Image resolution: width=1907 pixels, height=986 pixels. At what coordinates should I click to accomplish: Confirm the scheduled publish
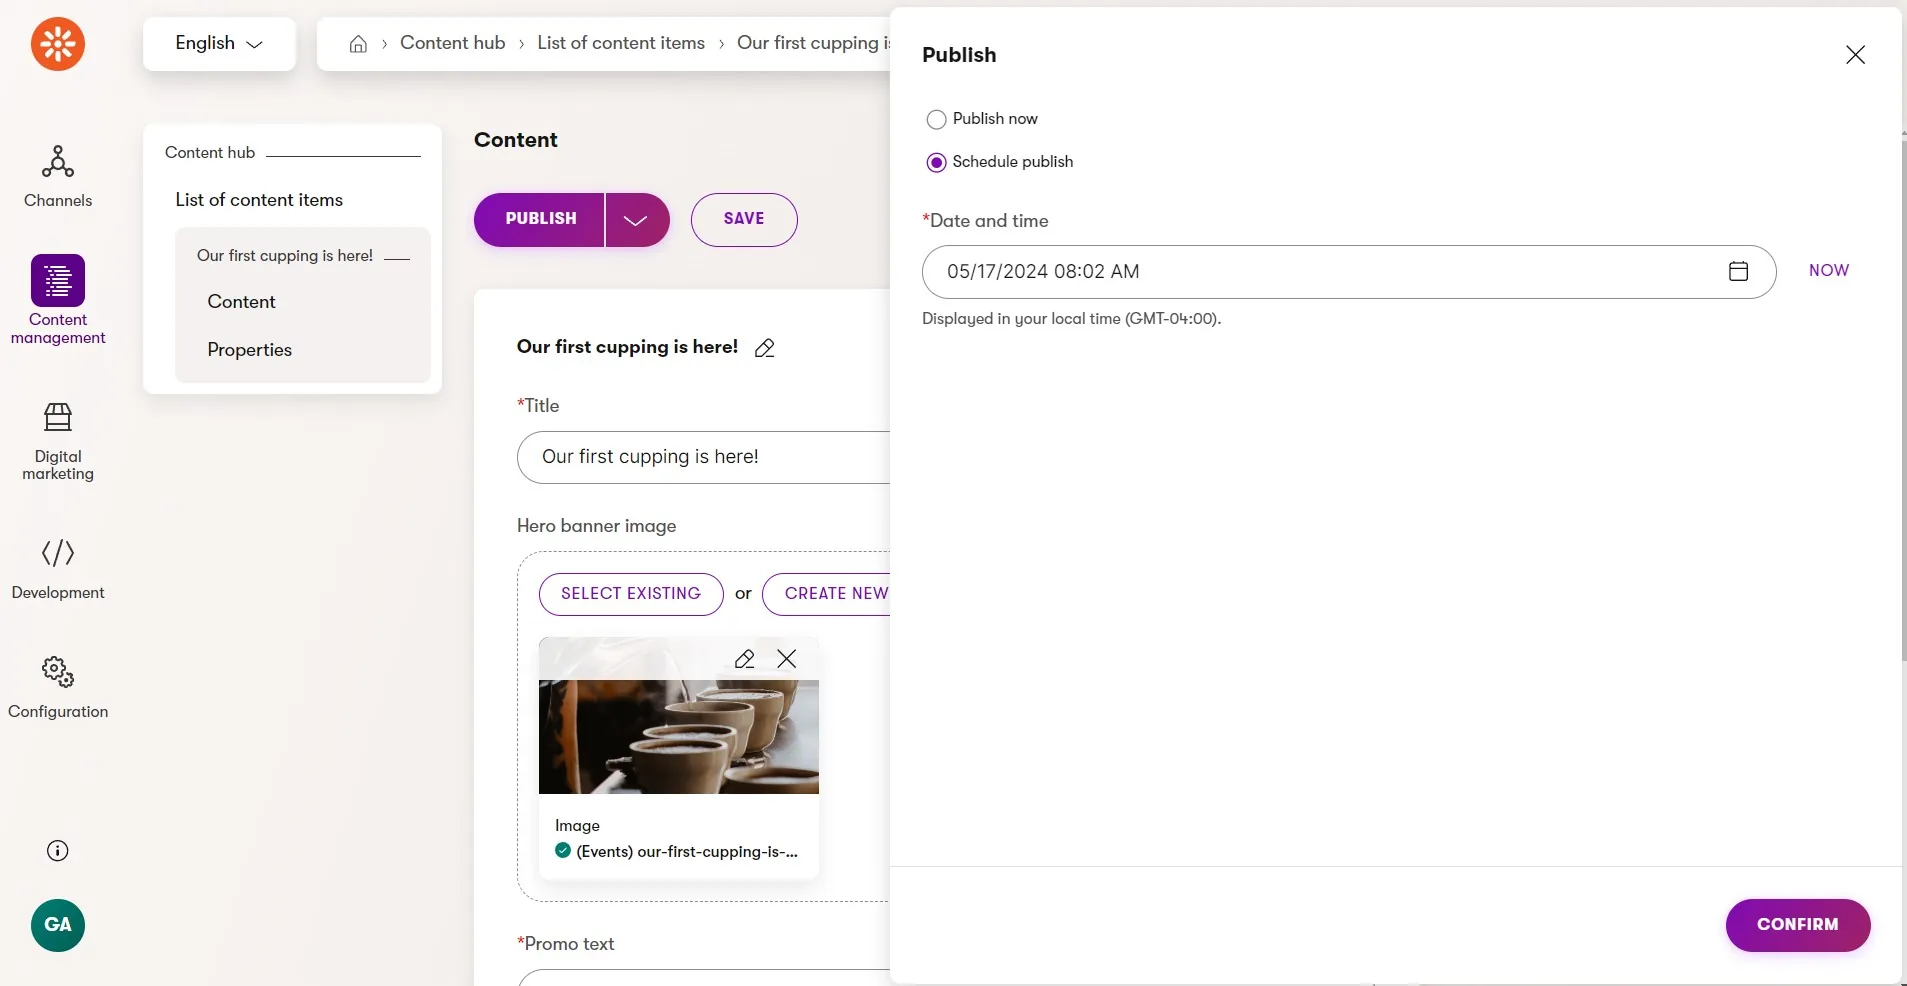(x=1797, y=925)
